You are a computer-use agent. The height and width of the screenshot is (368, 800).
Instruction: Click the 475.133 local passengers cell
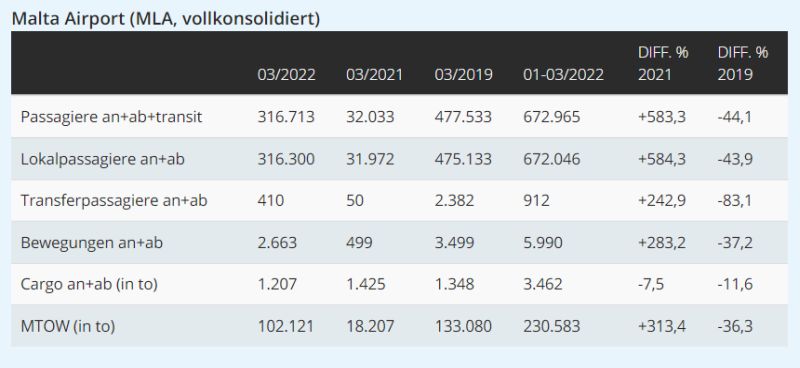click(x=463, y=159)
